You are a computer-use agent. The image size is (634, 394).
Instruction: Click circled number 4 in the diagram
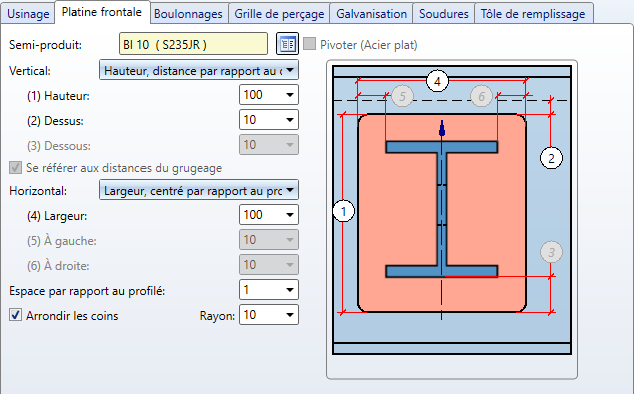pos(437,81)
